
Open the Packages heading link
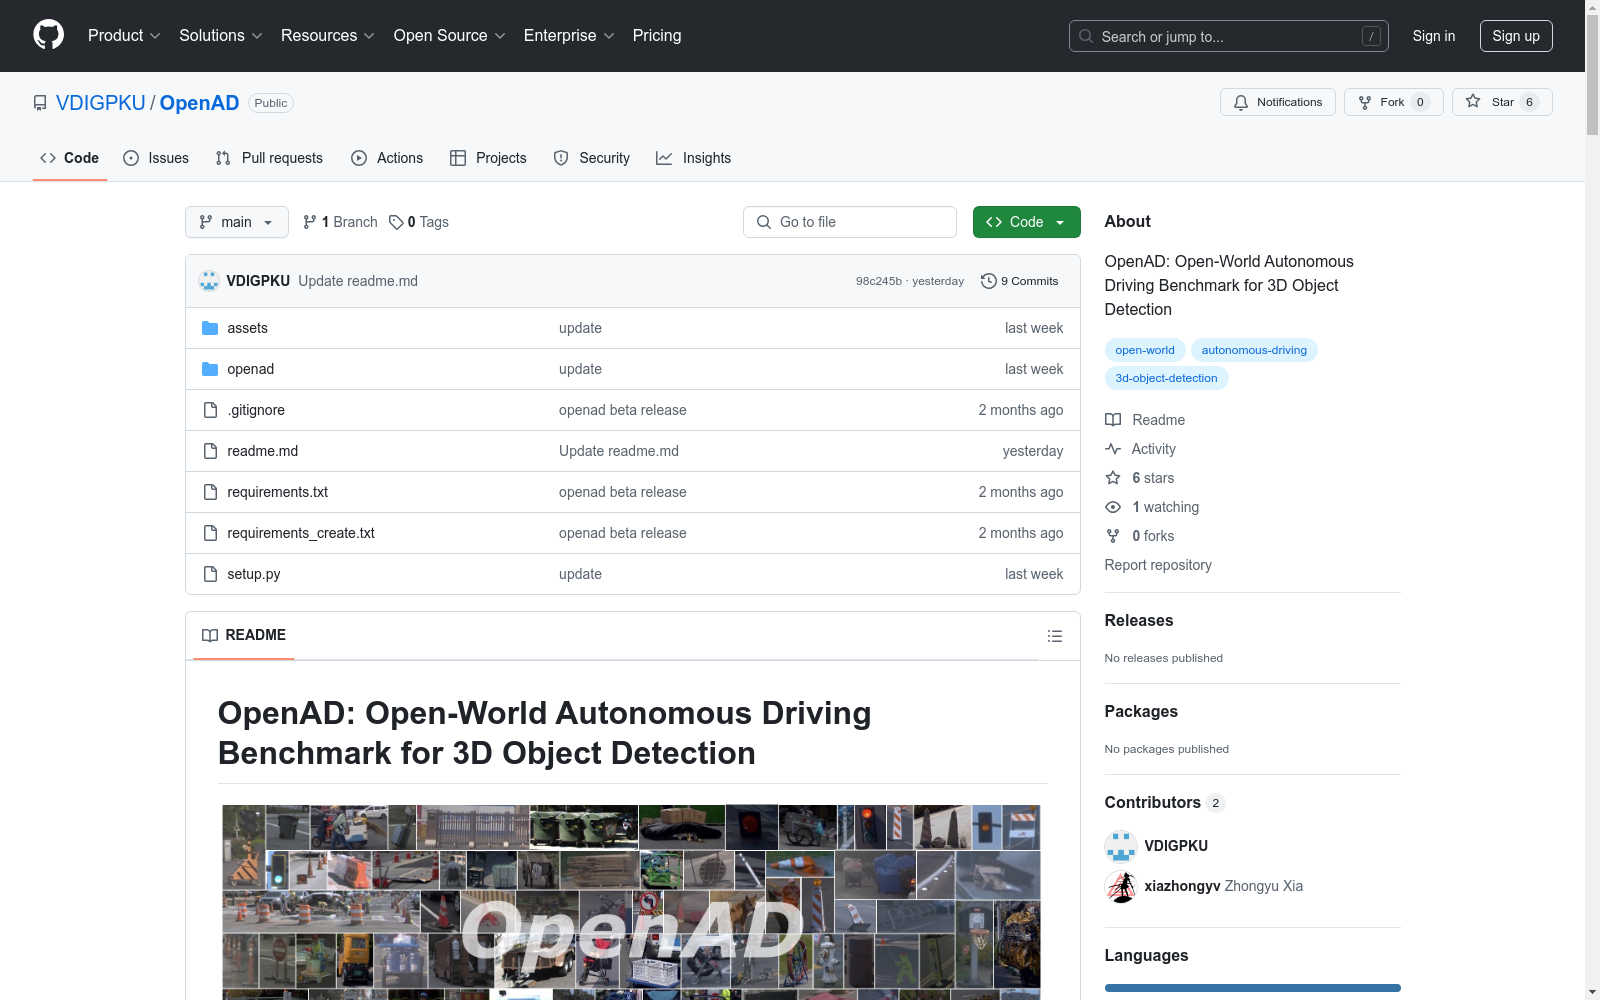click(1141, 711)
